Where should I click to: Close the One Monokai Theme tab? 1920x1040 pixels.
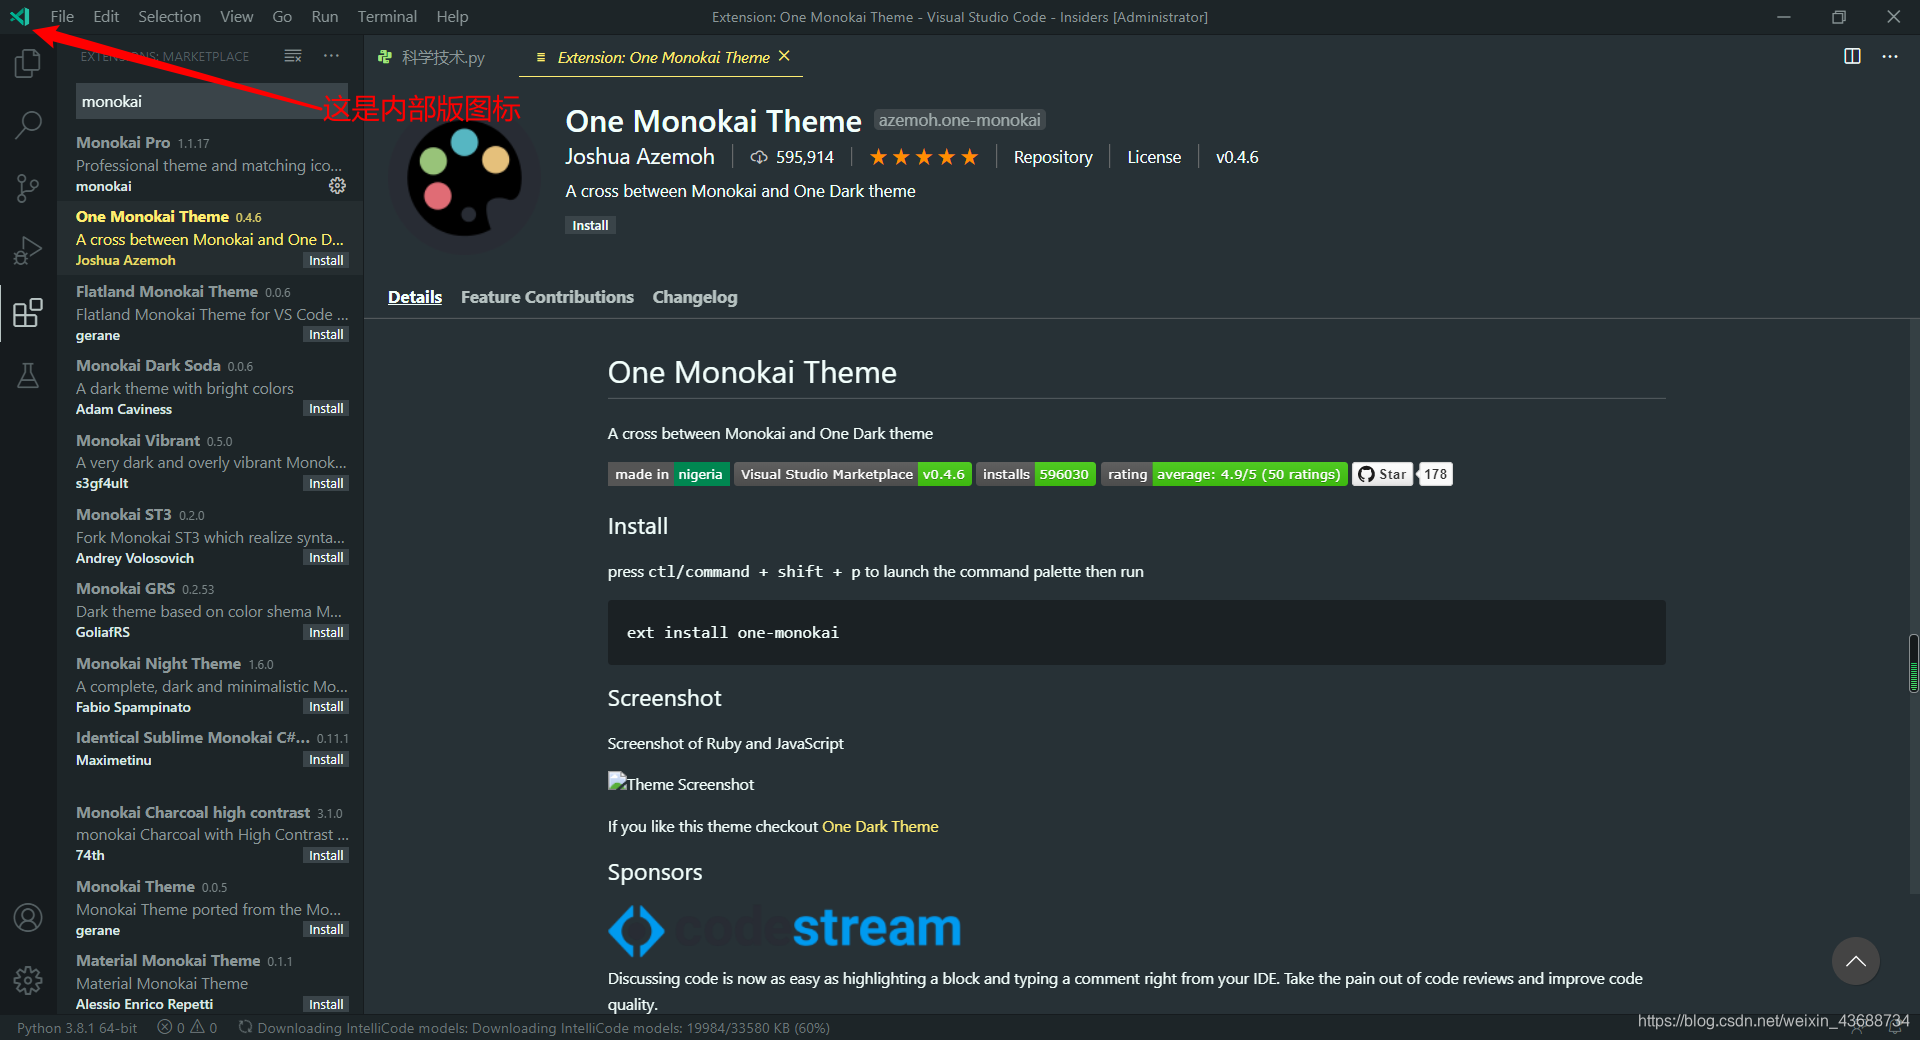coord(784,56)
